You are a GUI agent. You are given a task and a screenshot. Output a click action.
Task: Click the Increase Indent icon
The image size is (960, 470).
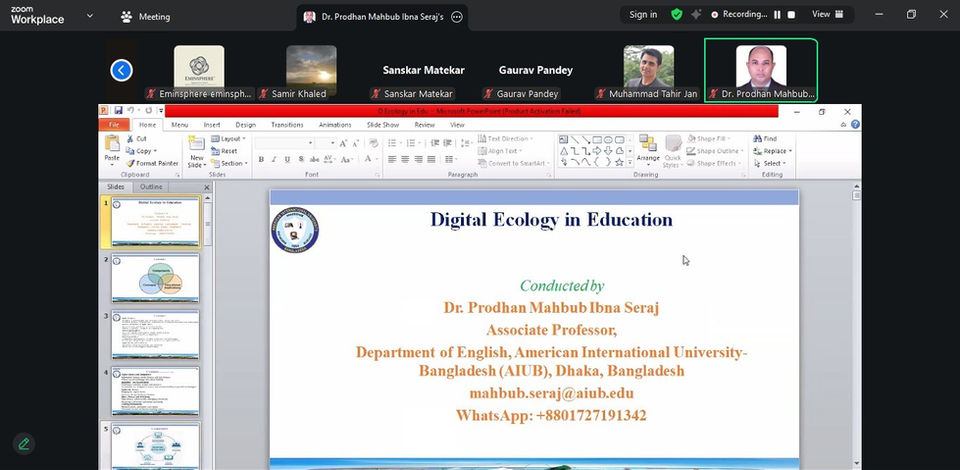click(448, 143)
